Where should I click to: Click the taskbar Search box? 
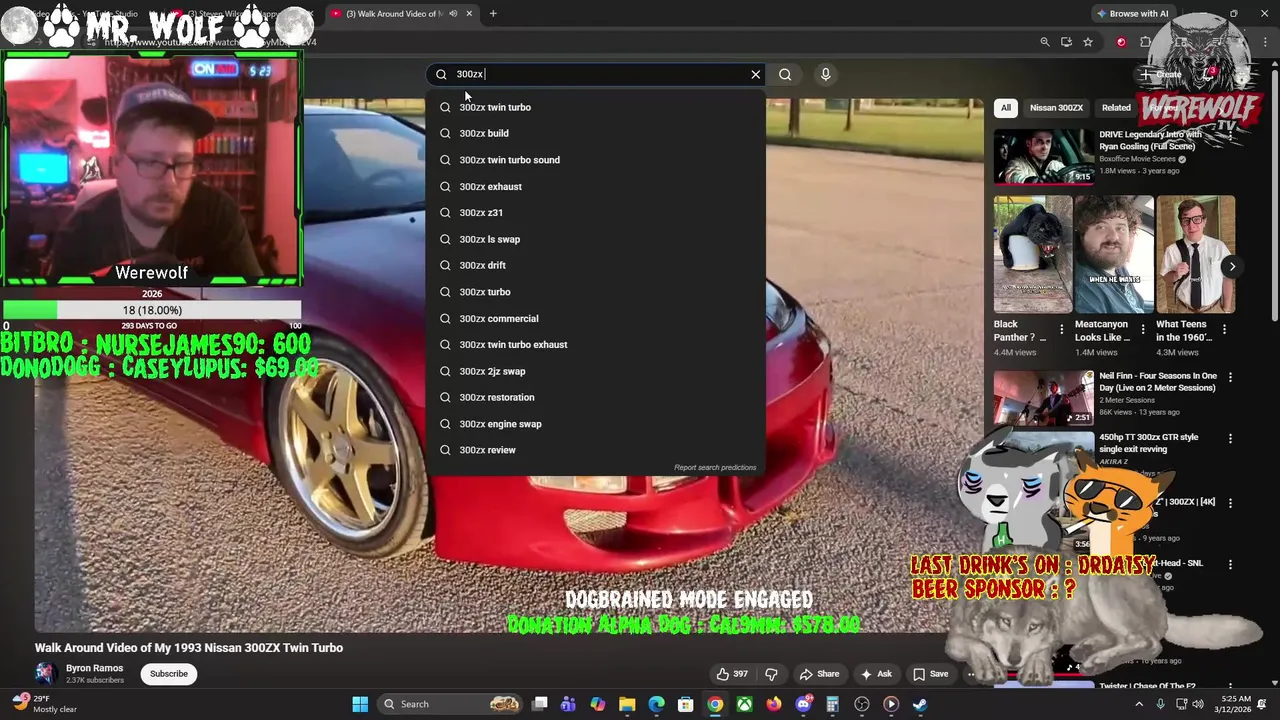(450, 704)
